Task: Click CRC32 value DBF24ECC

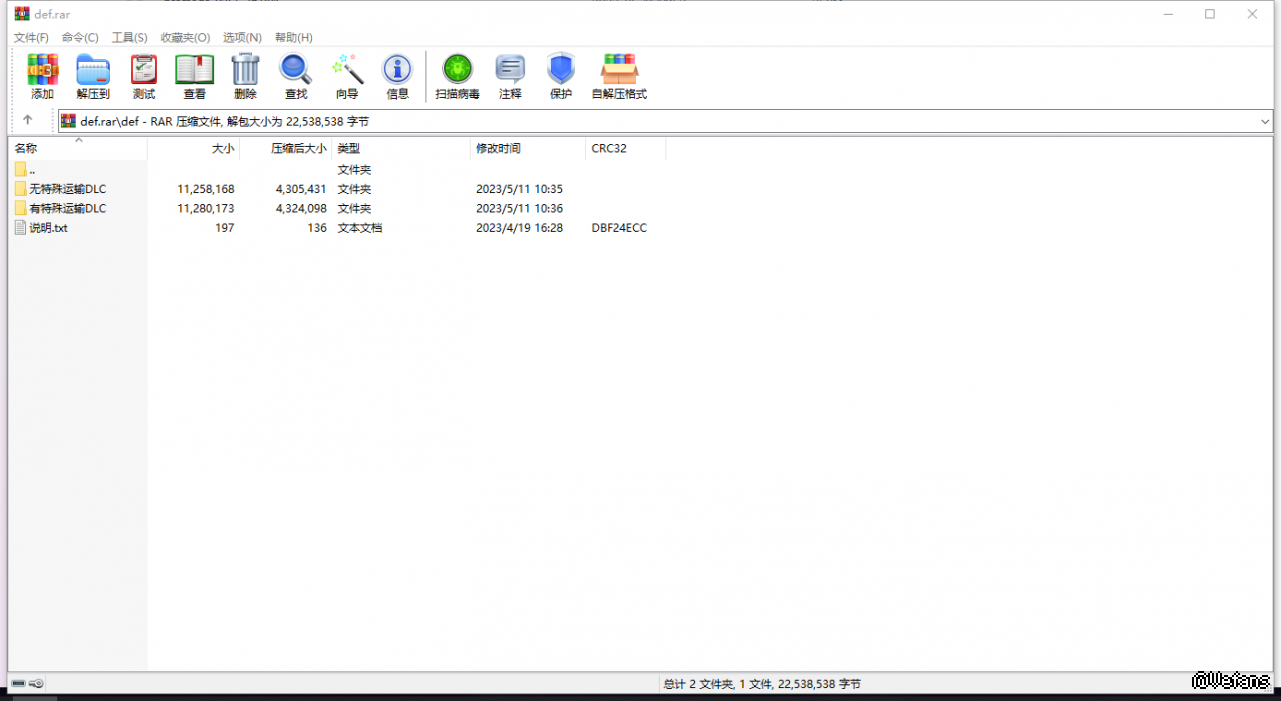Action: tap(619, 228)
